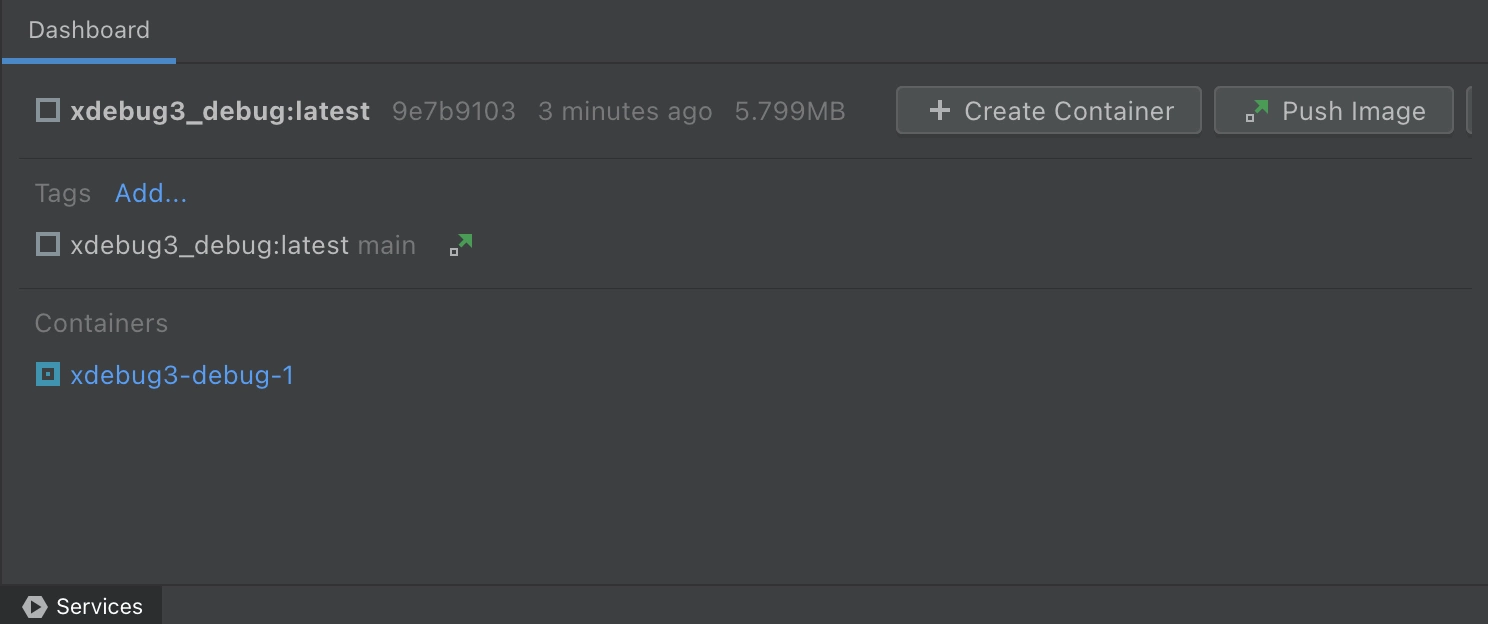Select the image ID 9e7b9103
The height and width of the screenshot is (624, 1488).
pyautogui.click(x=454, y=111)
